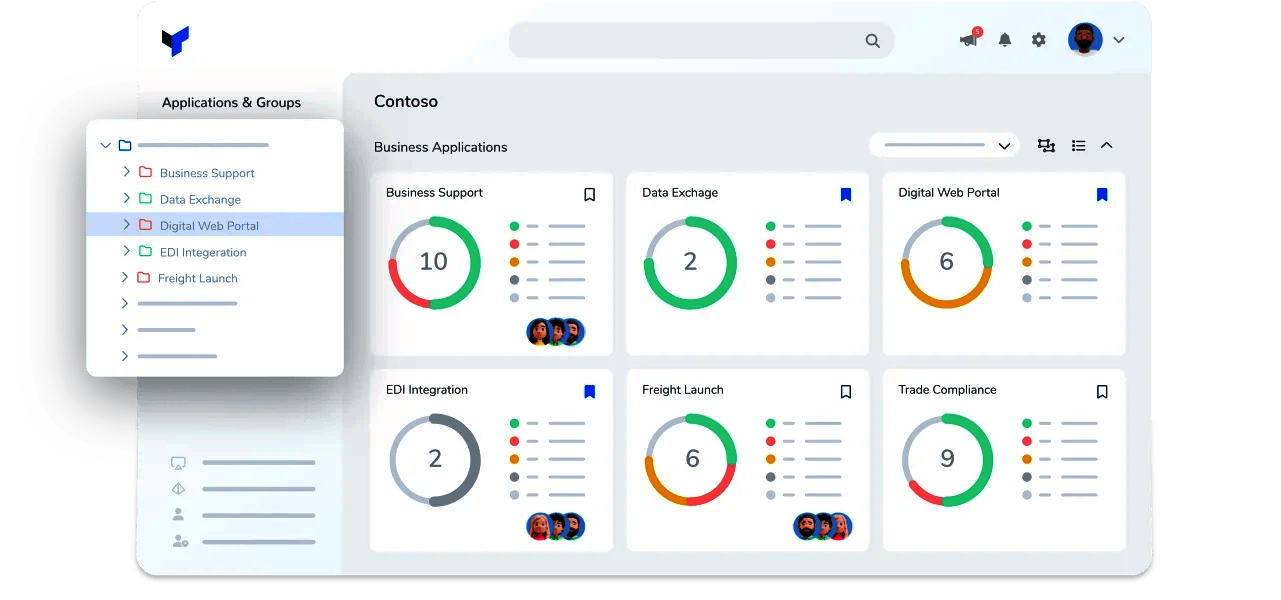
Task: Click green legend dot in Business Support card
Action: [515, 226]
